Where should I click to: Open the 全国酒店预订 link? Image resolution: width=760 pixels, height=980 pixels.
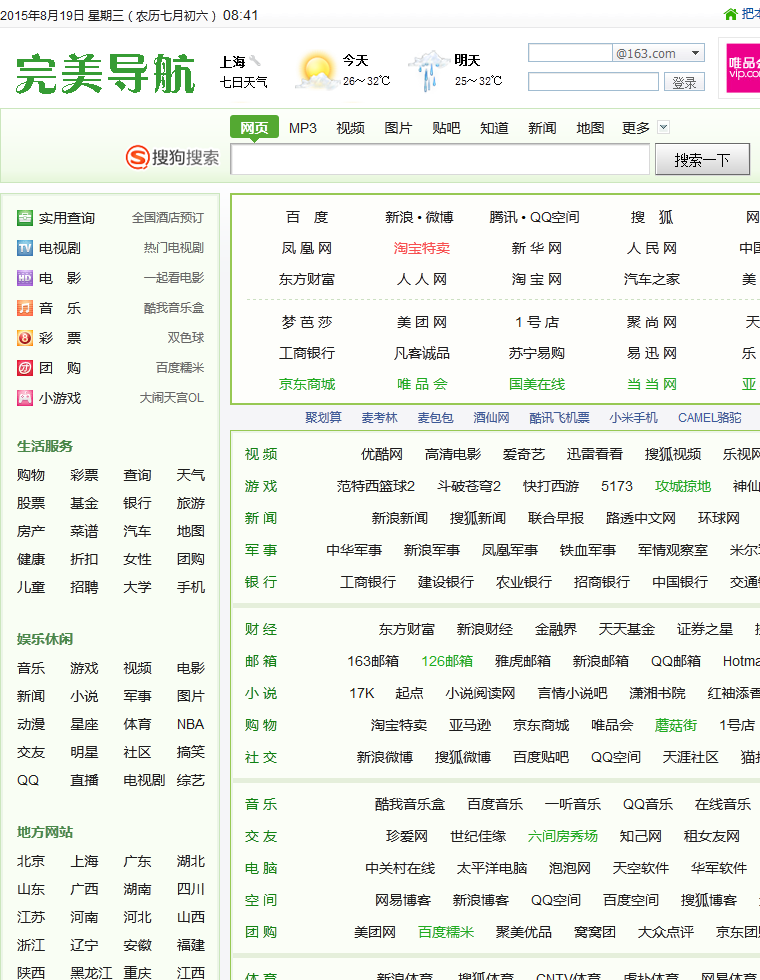(168, 218)
